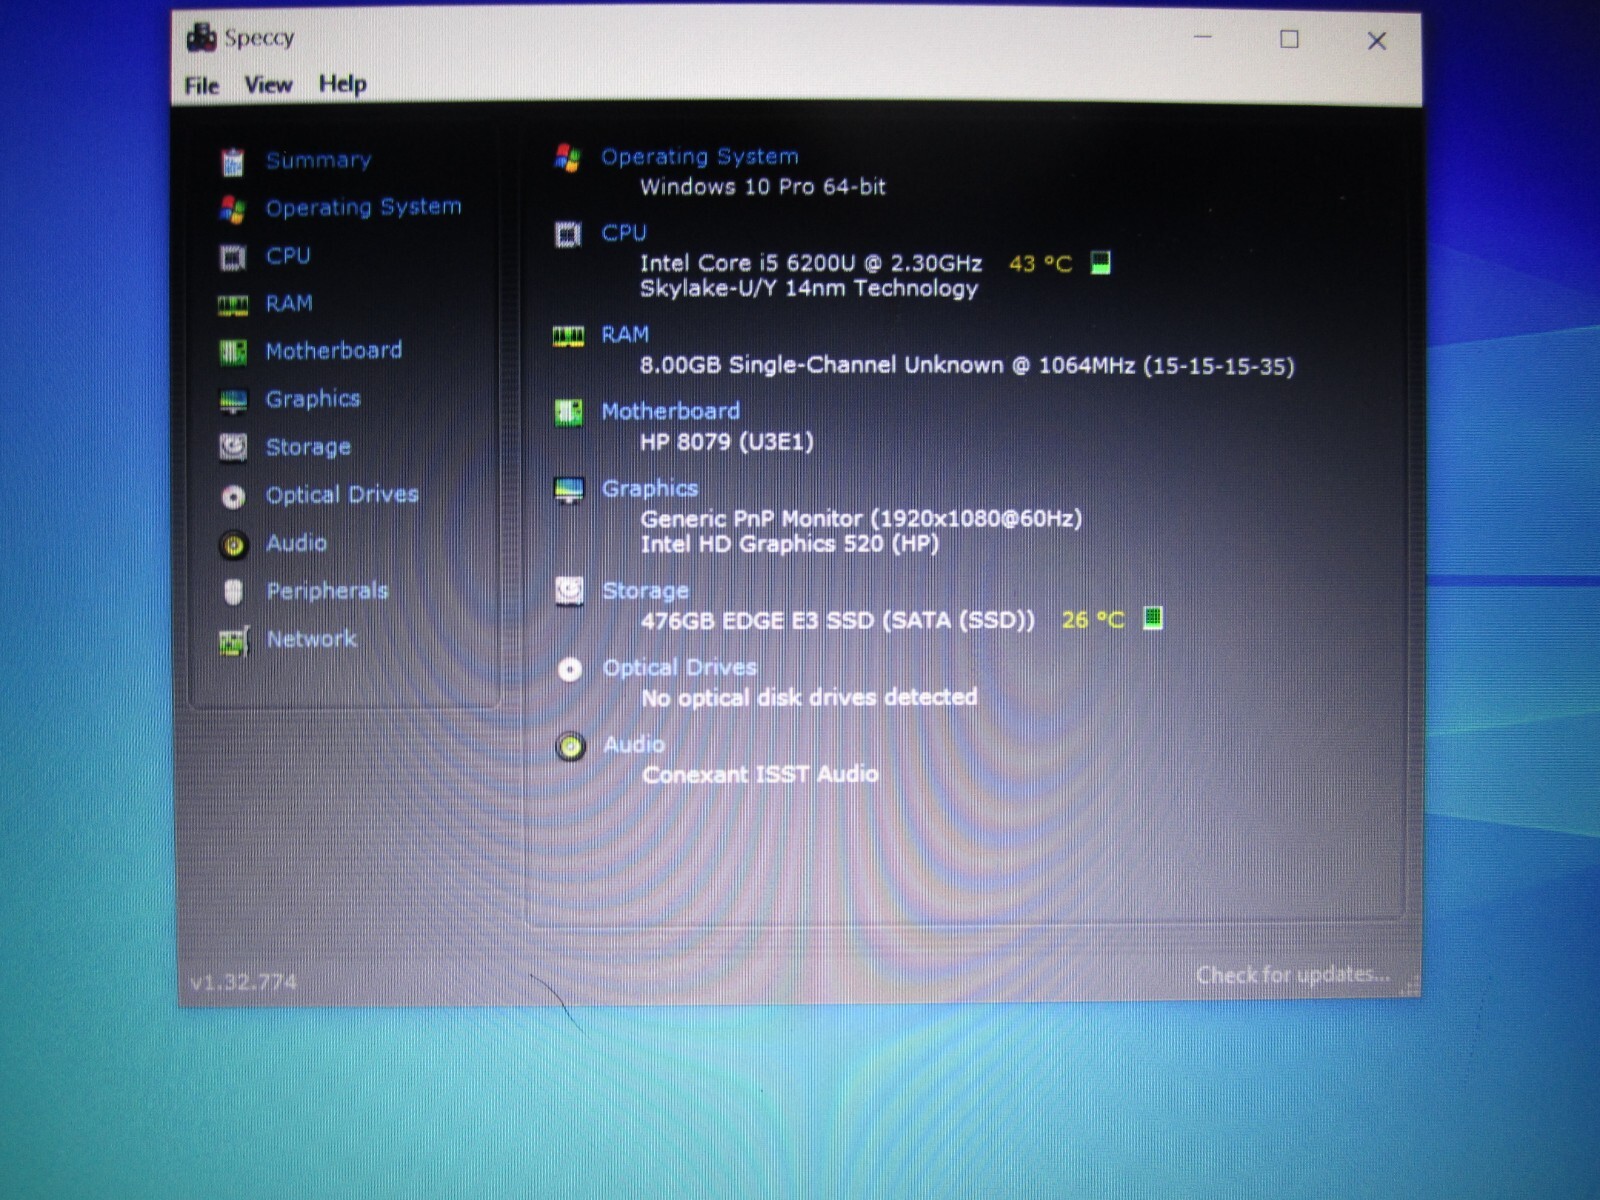Click the 26 °C storage temperature value

(x=1092, y=620)
